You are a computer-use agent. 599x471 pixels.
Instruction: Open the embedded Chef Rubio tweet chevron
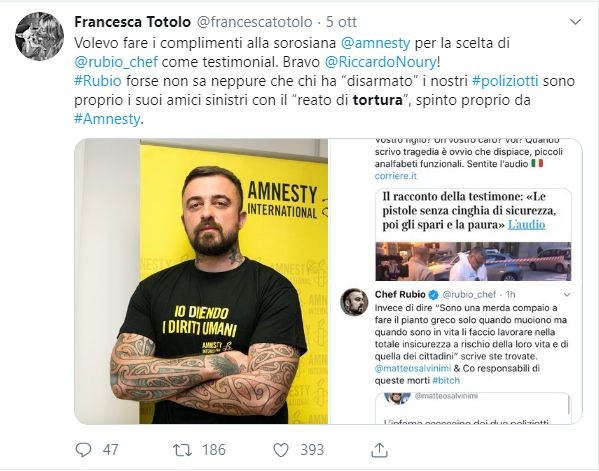click(567, 295)
